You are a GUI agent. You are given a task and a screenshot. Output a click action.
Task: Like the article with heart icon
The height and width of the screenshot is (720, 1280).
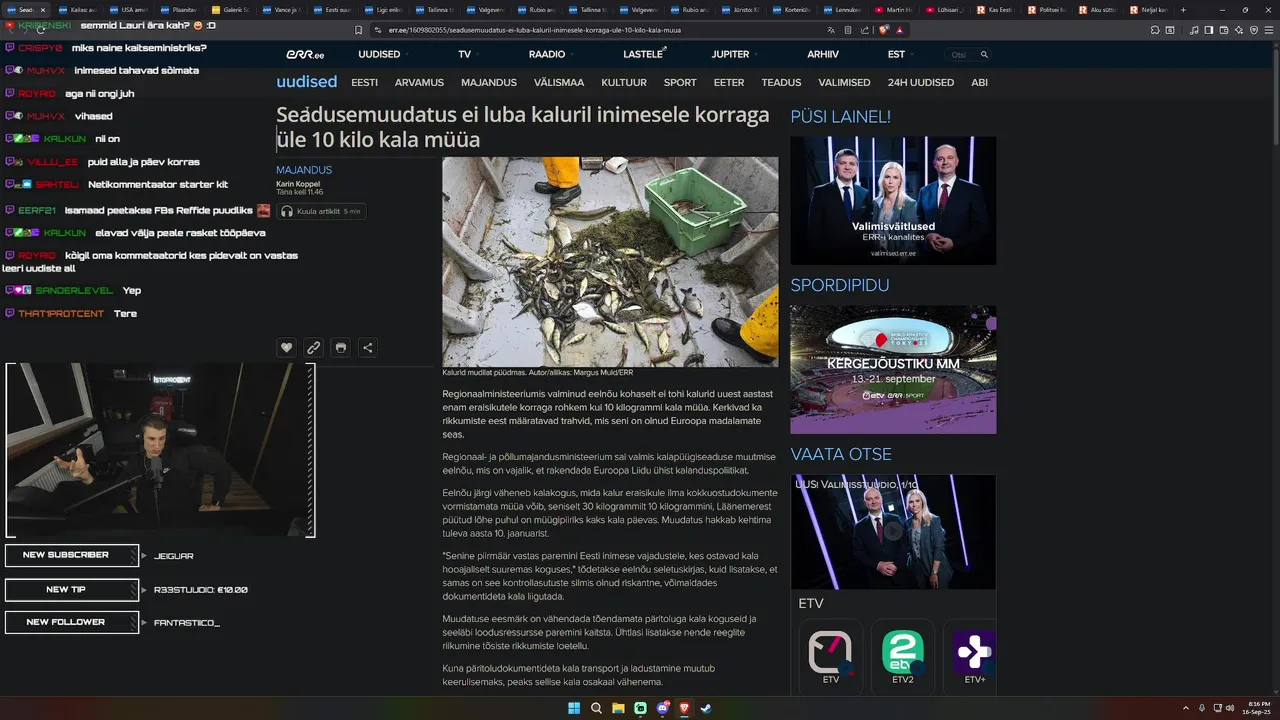click(x=286, y=348)
